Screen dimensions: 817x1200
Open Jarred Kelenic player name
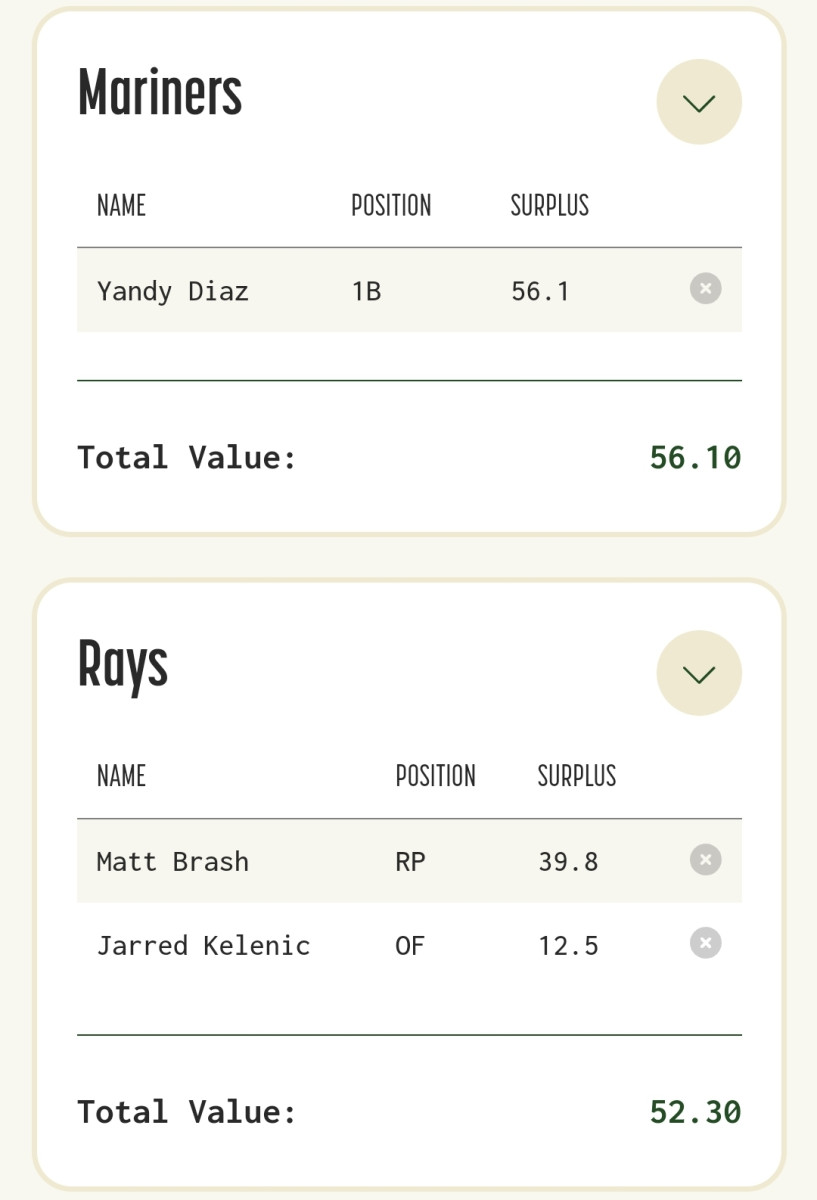(203, 945)
